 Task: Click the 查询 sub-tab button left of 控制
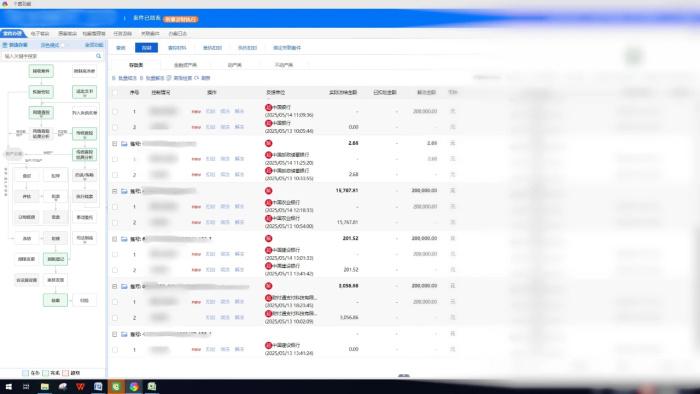(x=121, y=48)
